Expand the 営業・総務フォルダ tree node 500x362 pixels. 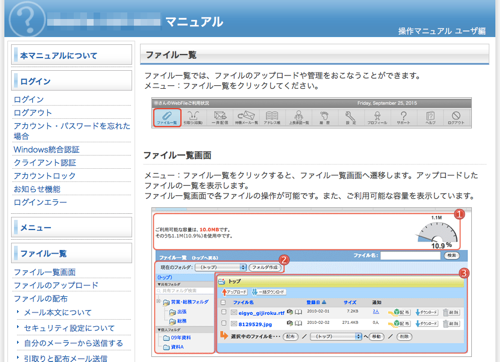tap(159, 301)
